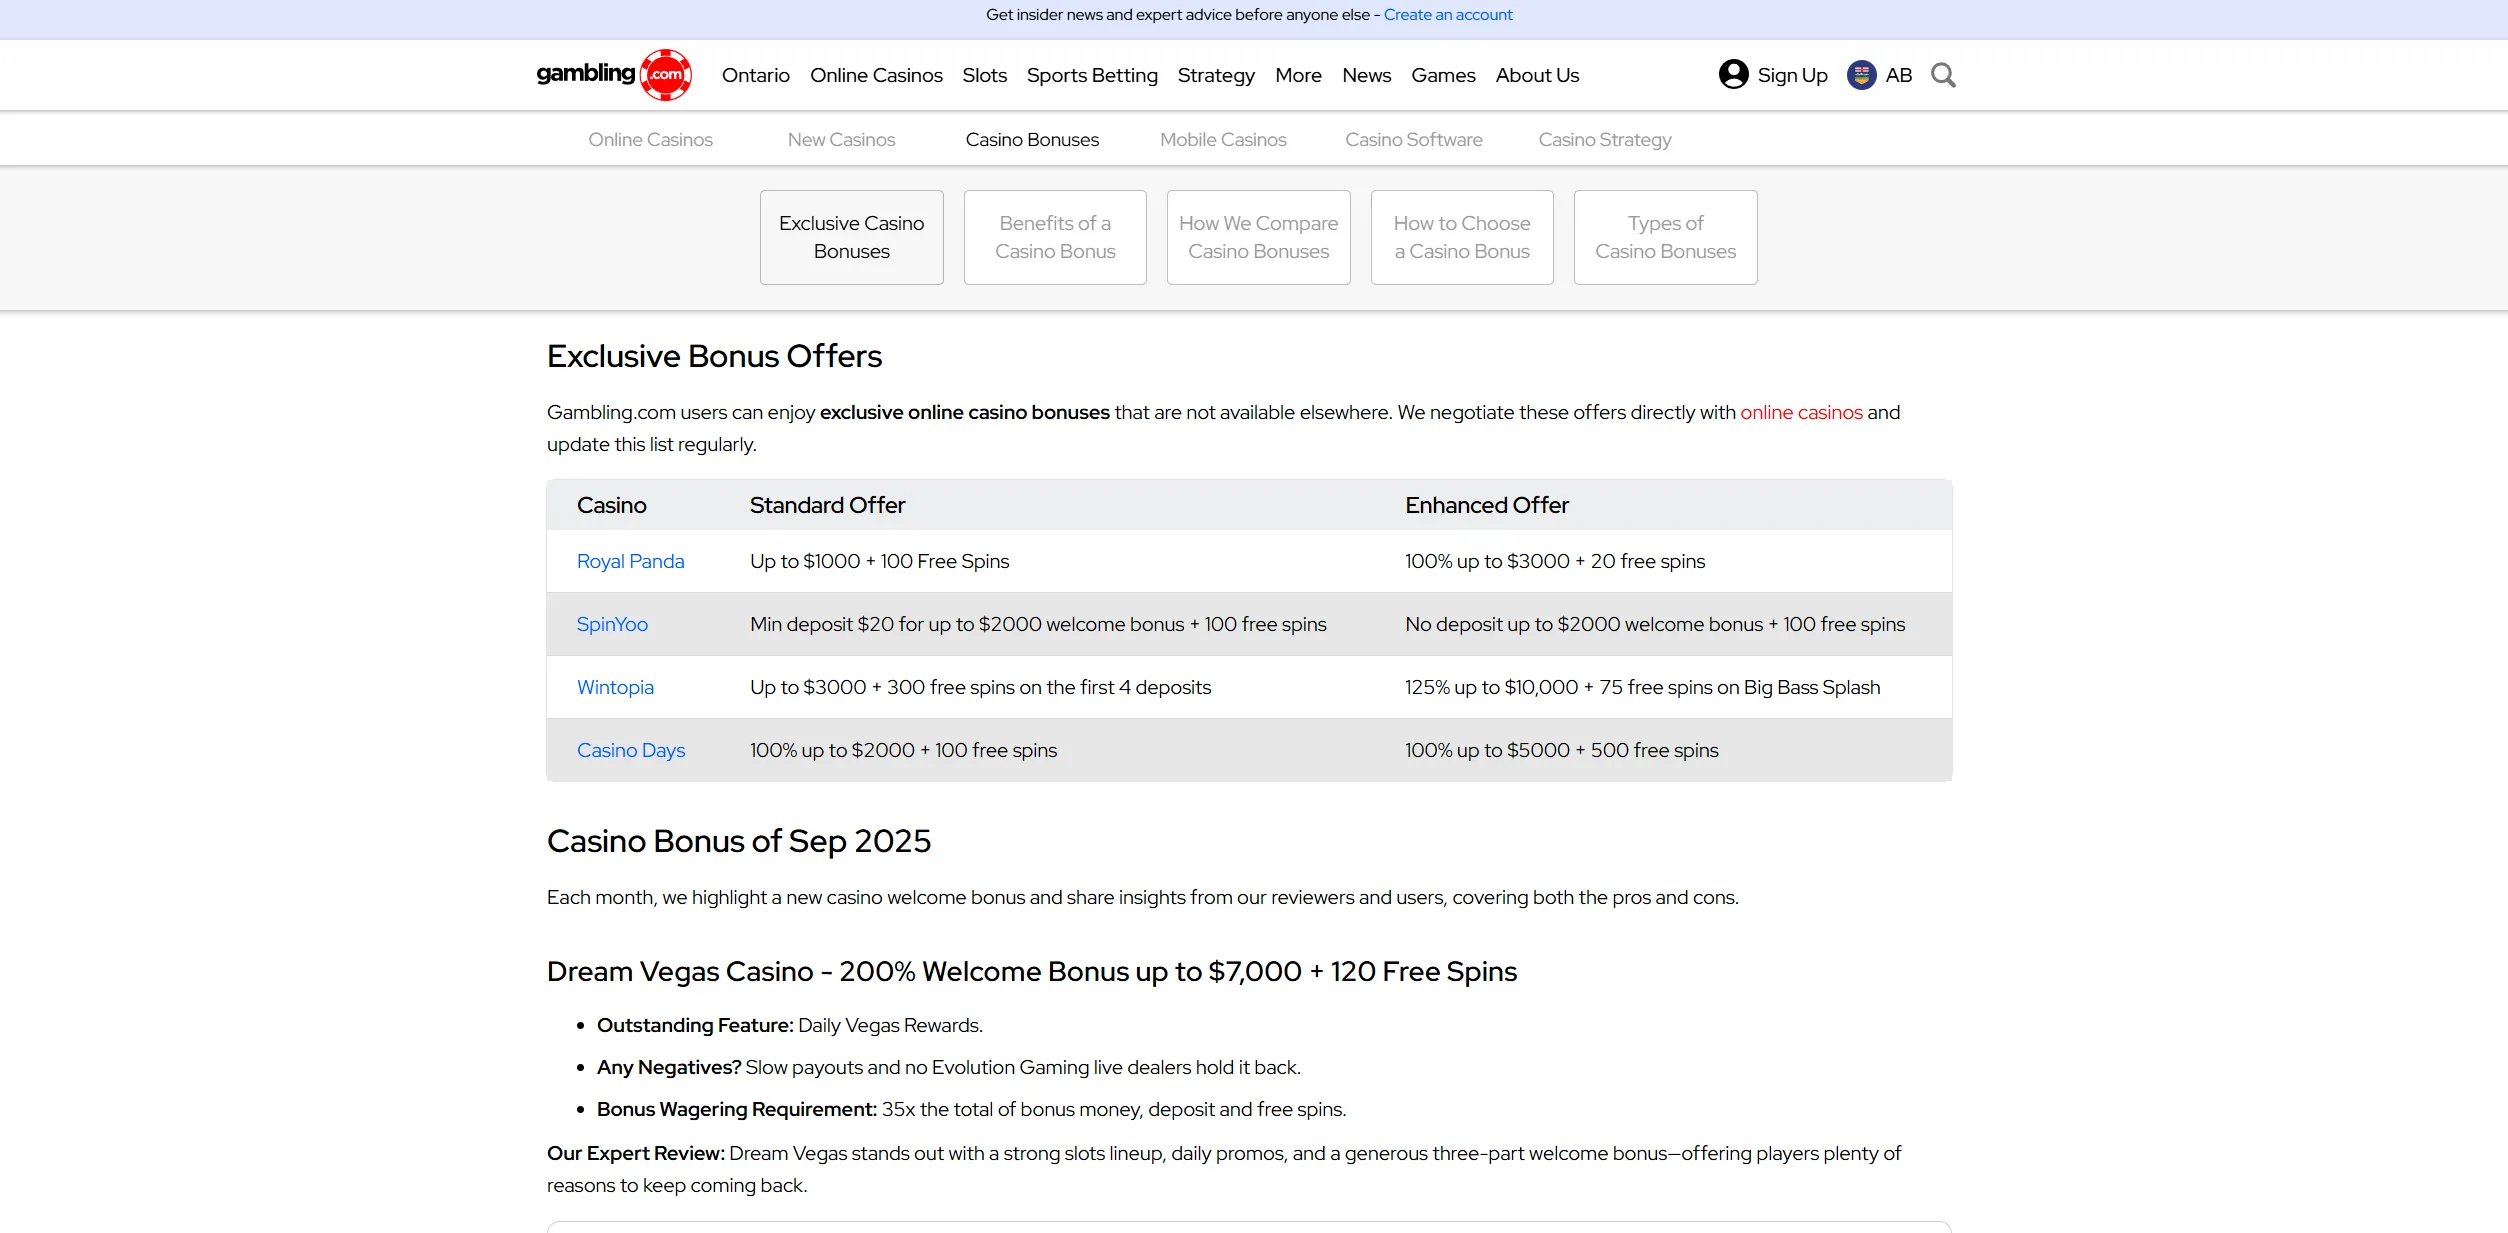The image size is (2508, 1233).
Task: Jump to How We Compare Casino Bonuses
Action: point(1258,237)
